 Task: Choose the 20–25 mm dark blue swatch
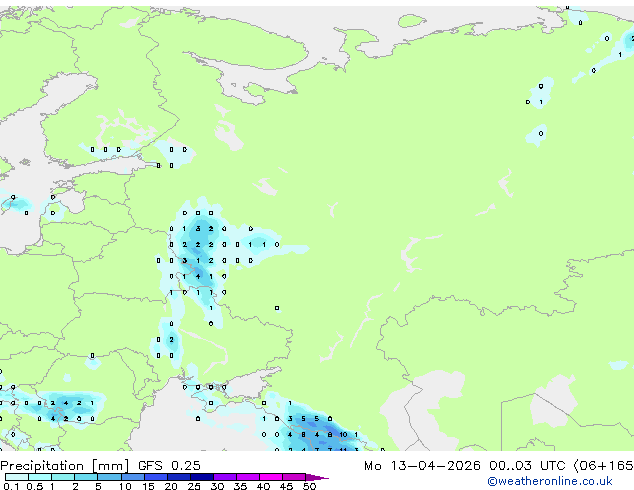tap(179, 477)
